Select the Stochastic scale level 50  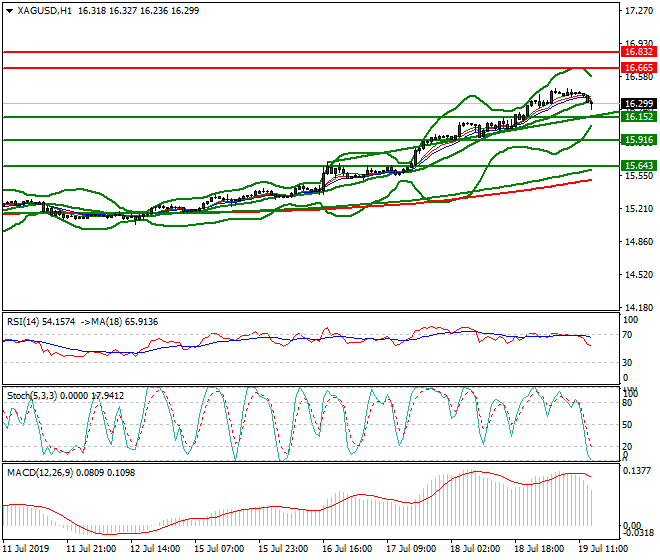(627, 425)
